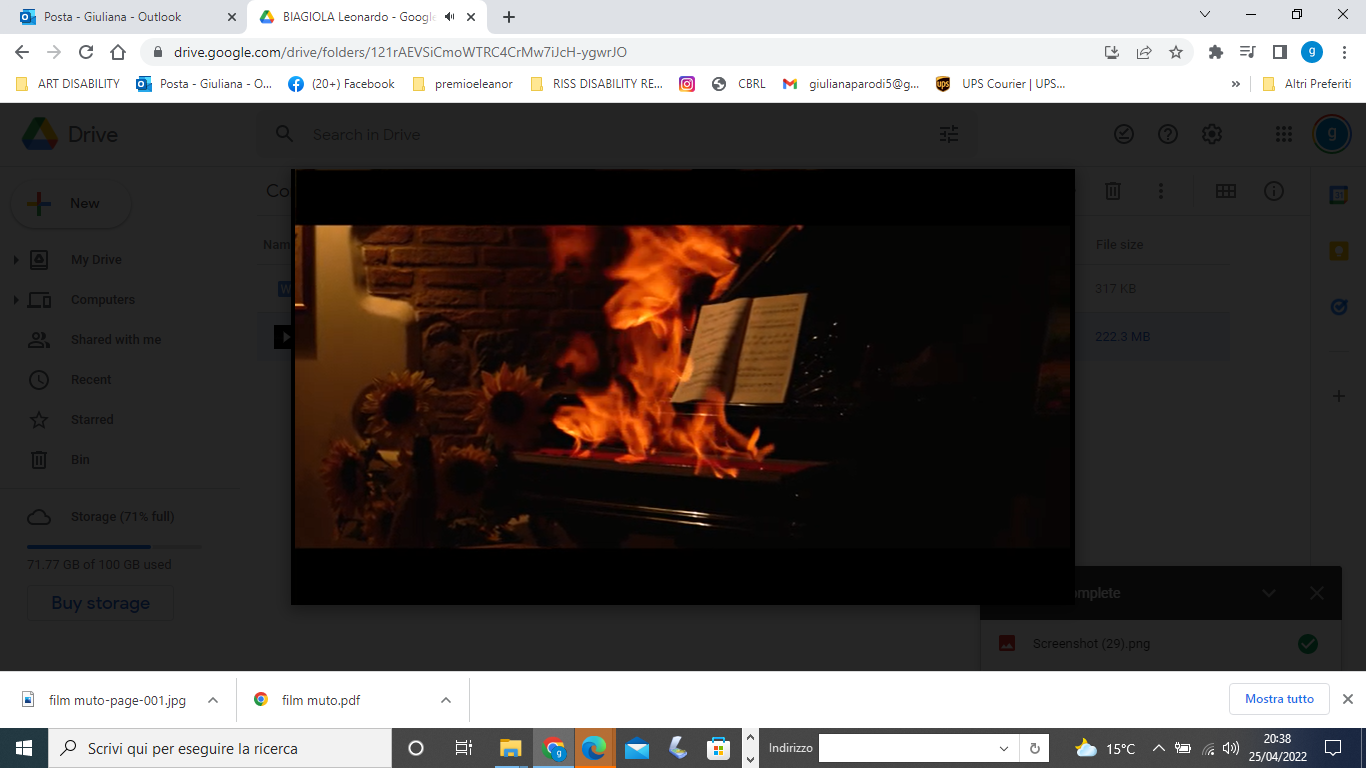
Task: Click the search filter options icon
Action: click(949, 134)
